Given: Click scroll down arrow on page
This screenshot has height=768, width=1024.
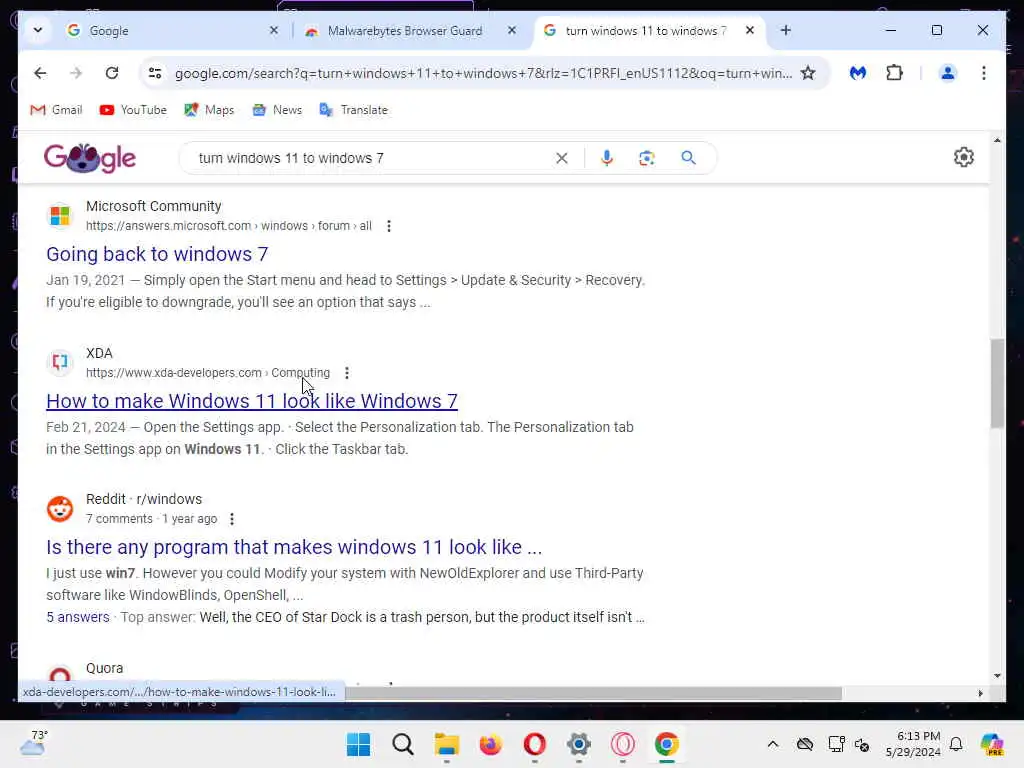Looking at the screenshot, I should pyautogui.click(x=997, y=676).
